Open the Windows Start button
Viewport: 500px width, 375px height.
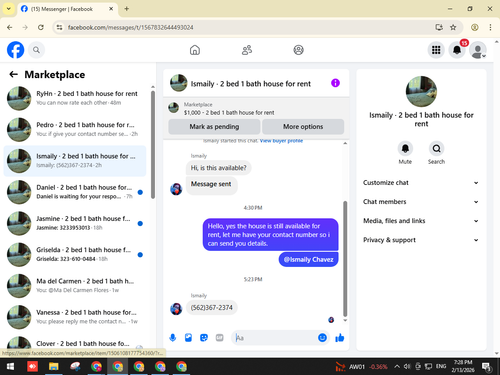[x=10, y=367]
